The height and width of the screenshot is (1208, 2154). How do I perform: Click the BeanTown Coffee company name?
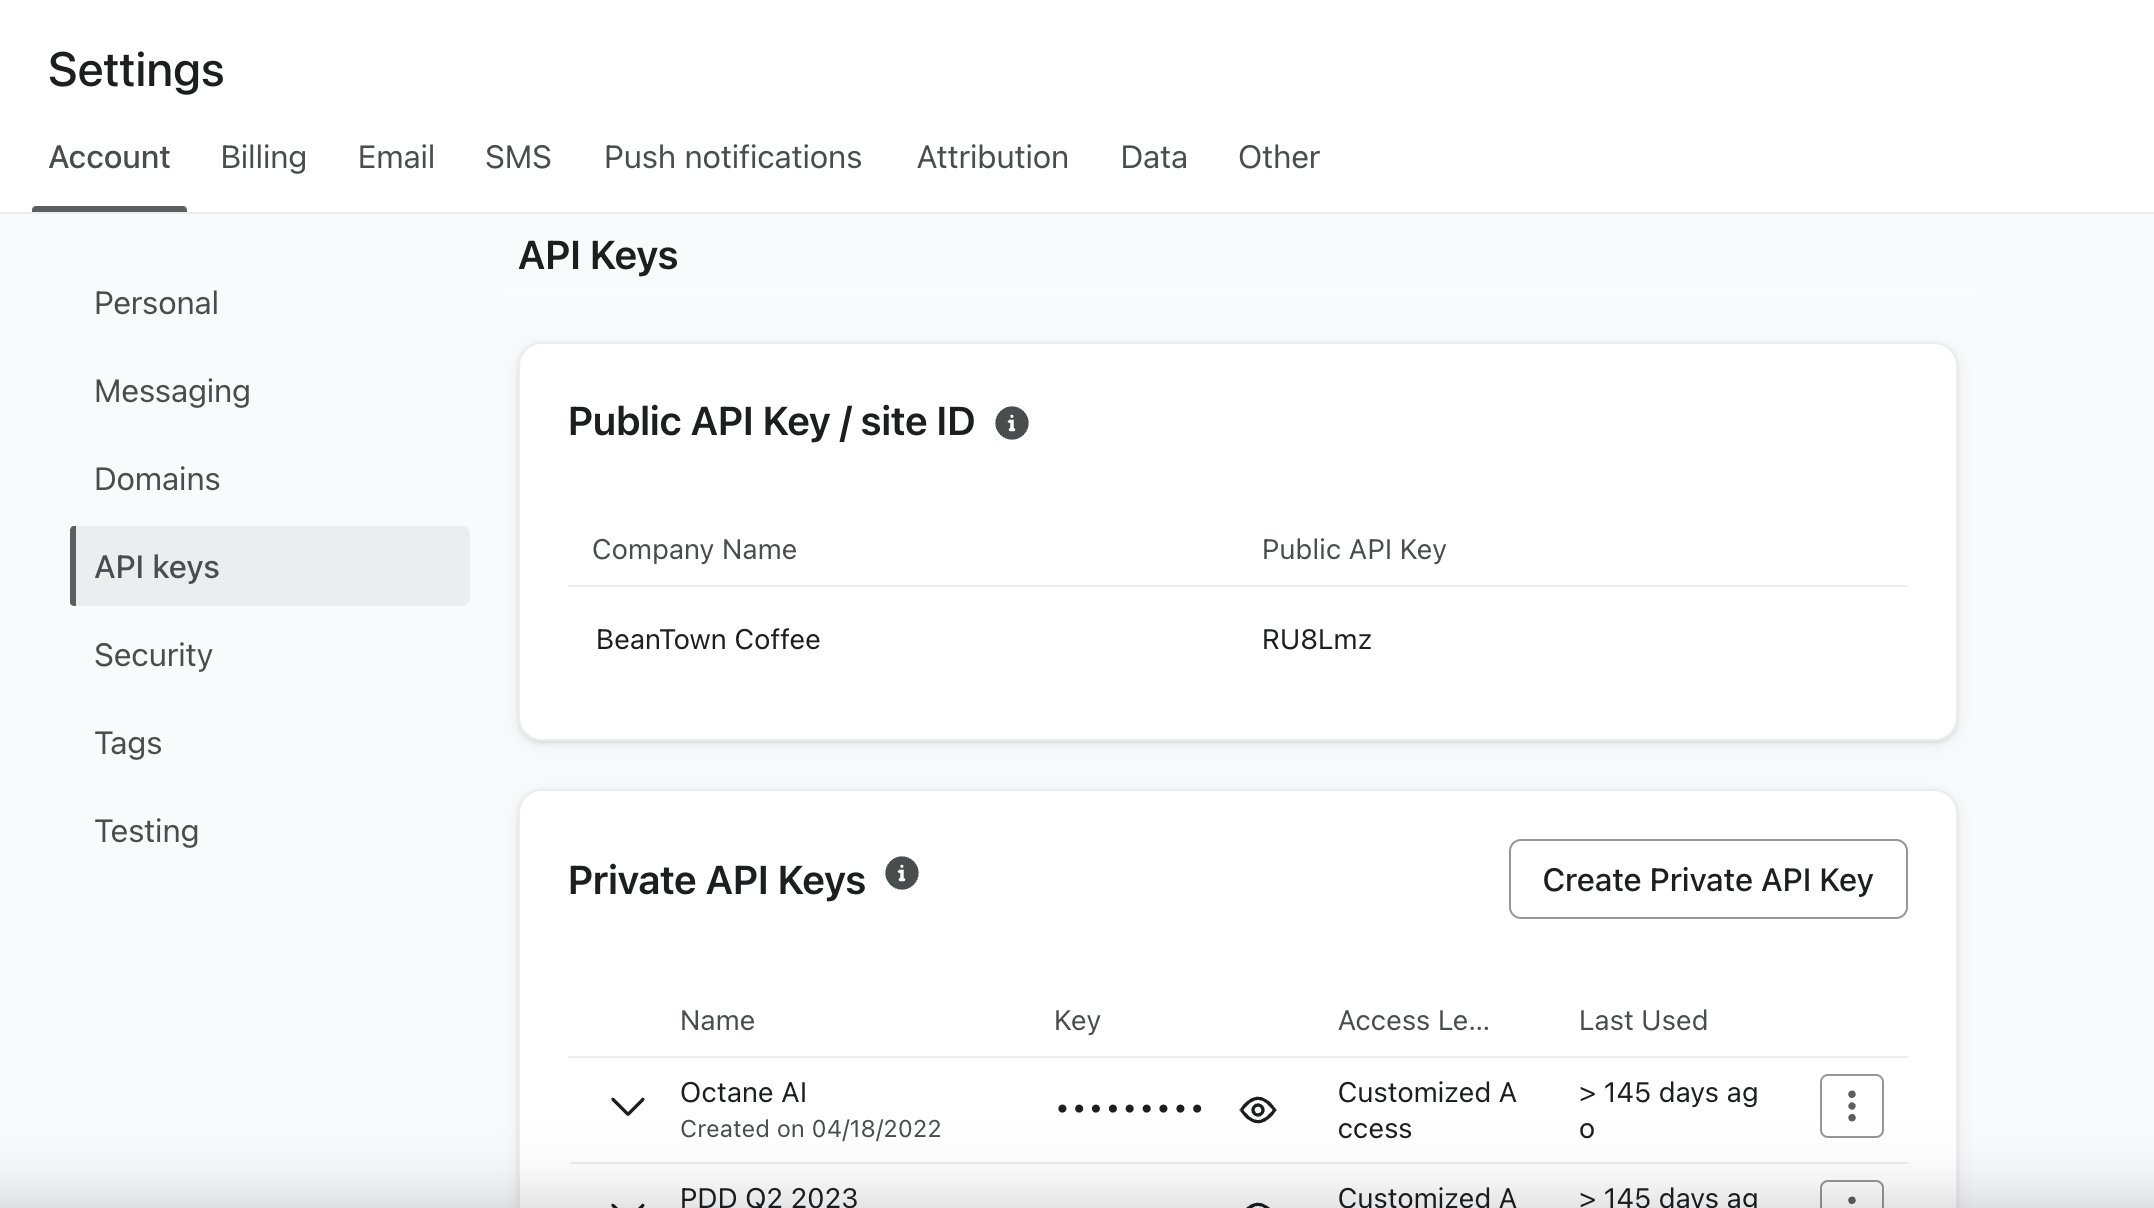707,639
